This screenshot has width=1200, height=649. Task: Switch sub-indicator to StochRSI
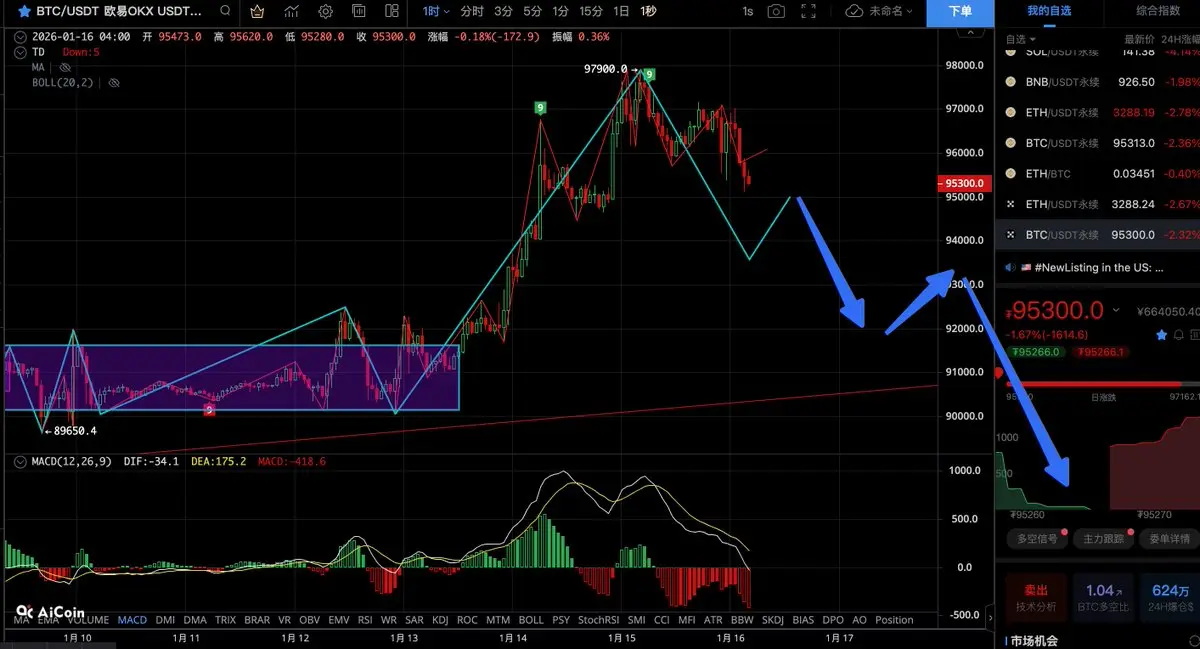point(598,620)
